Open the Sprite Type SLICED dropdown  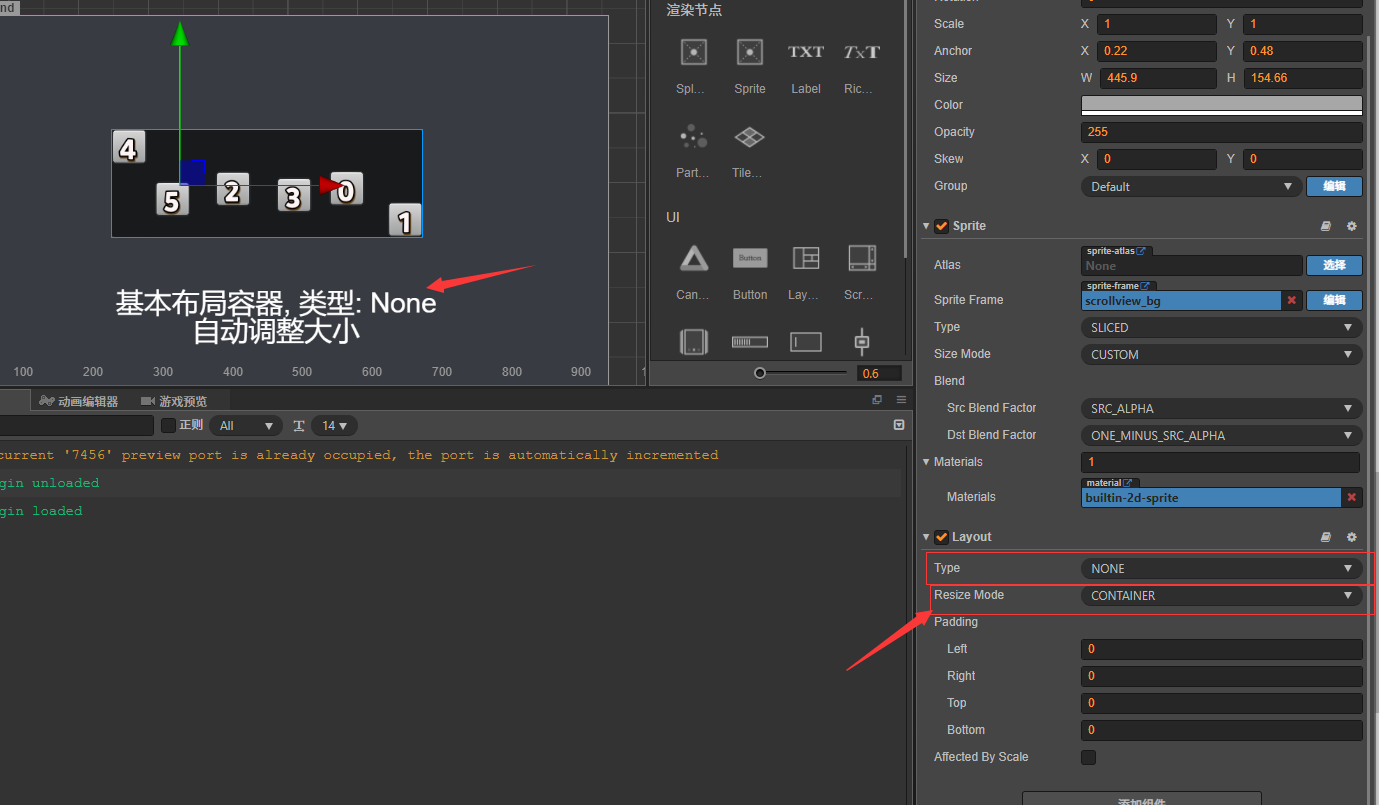coord(1221,327)
